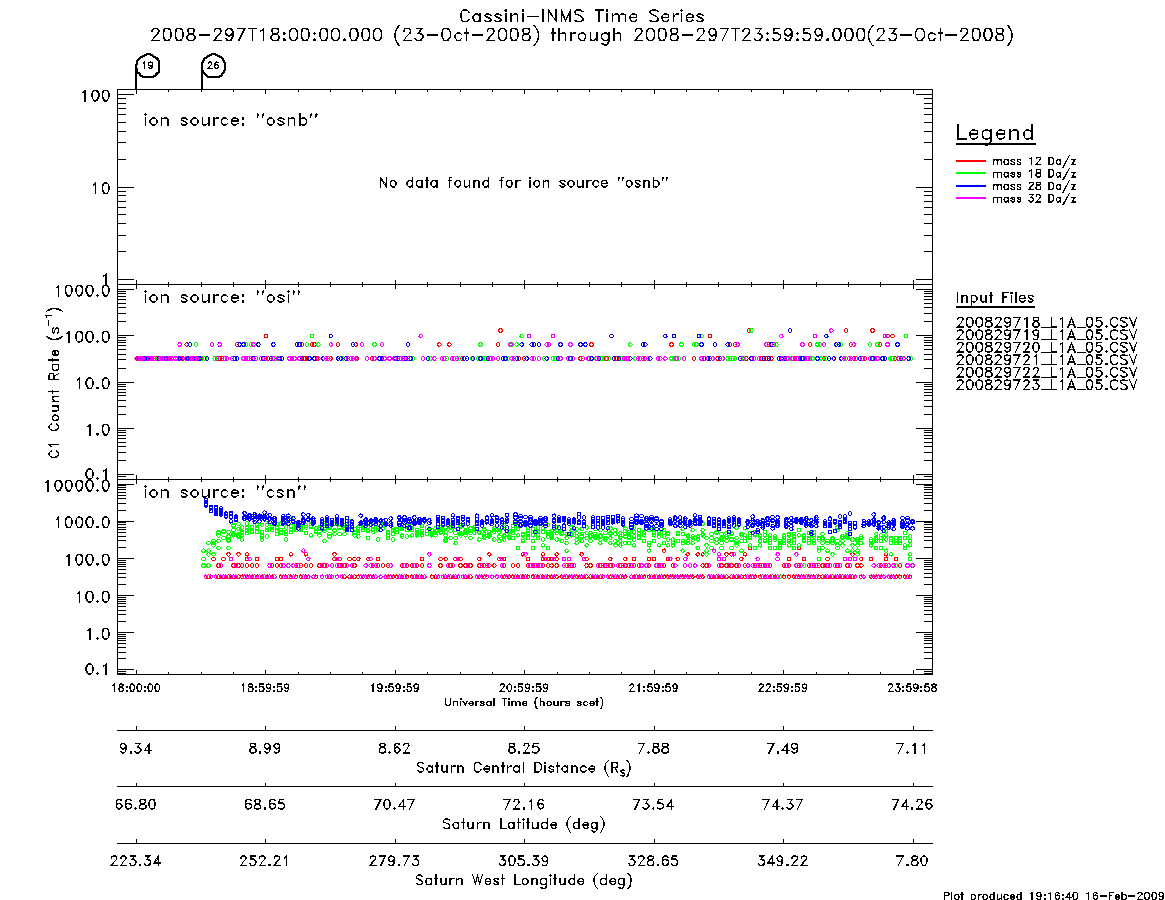
Task: Click the 9.34 central distance value
Action: coord(135,748)
